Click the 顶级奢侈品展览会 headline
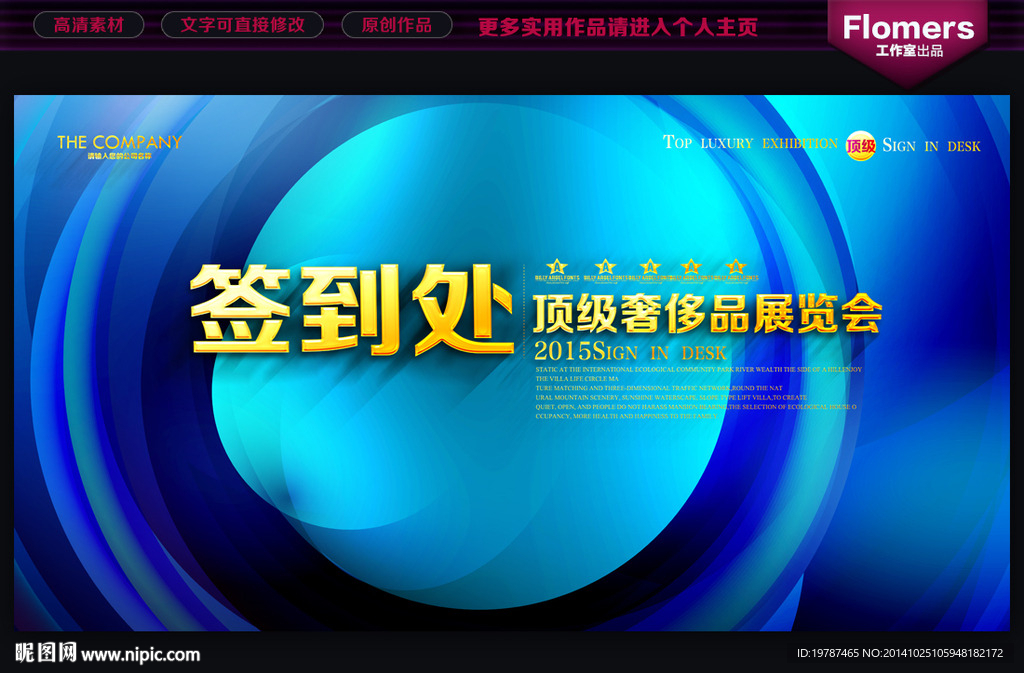The image size is (1024, 673). click(708, 313)
